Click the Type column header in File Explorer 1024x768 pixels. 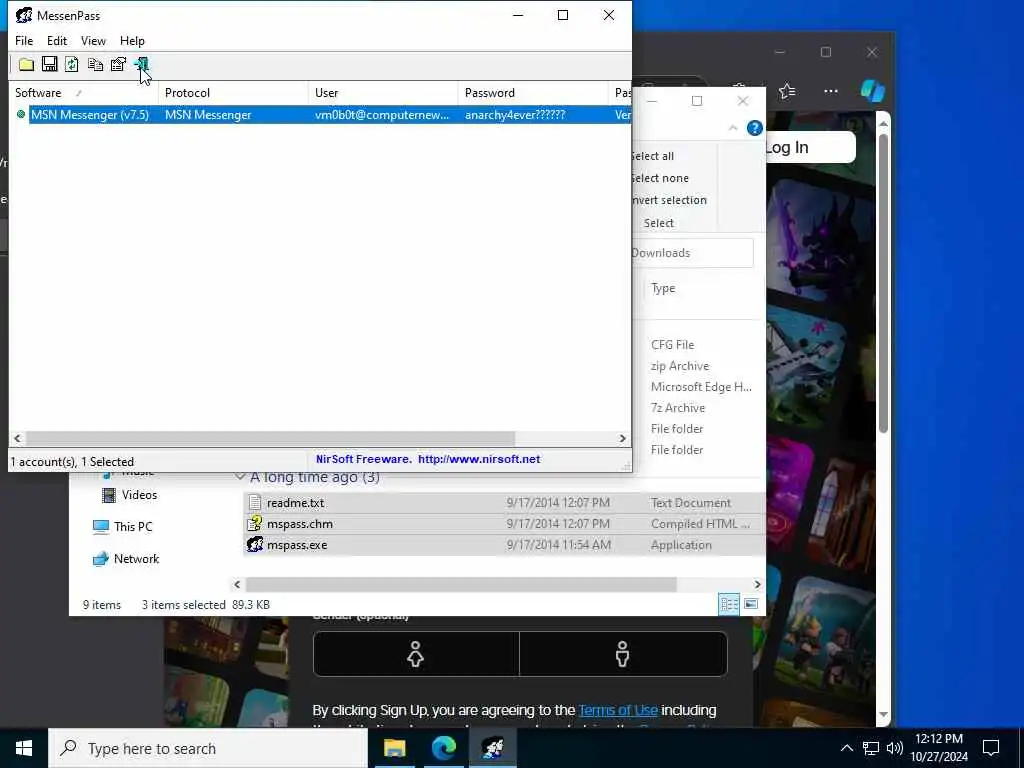[663, 288]
